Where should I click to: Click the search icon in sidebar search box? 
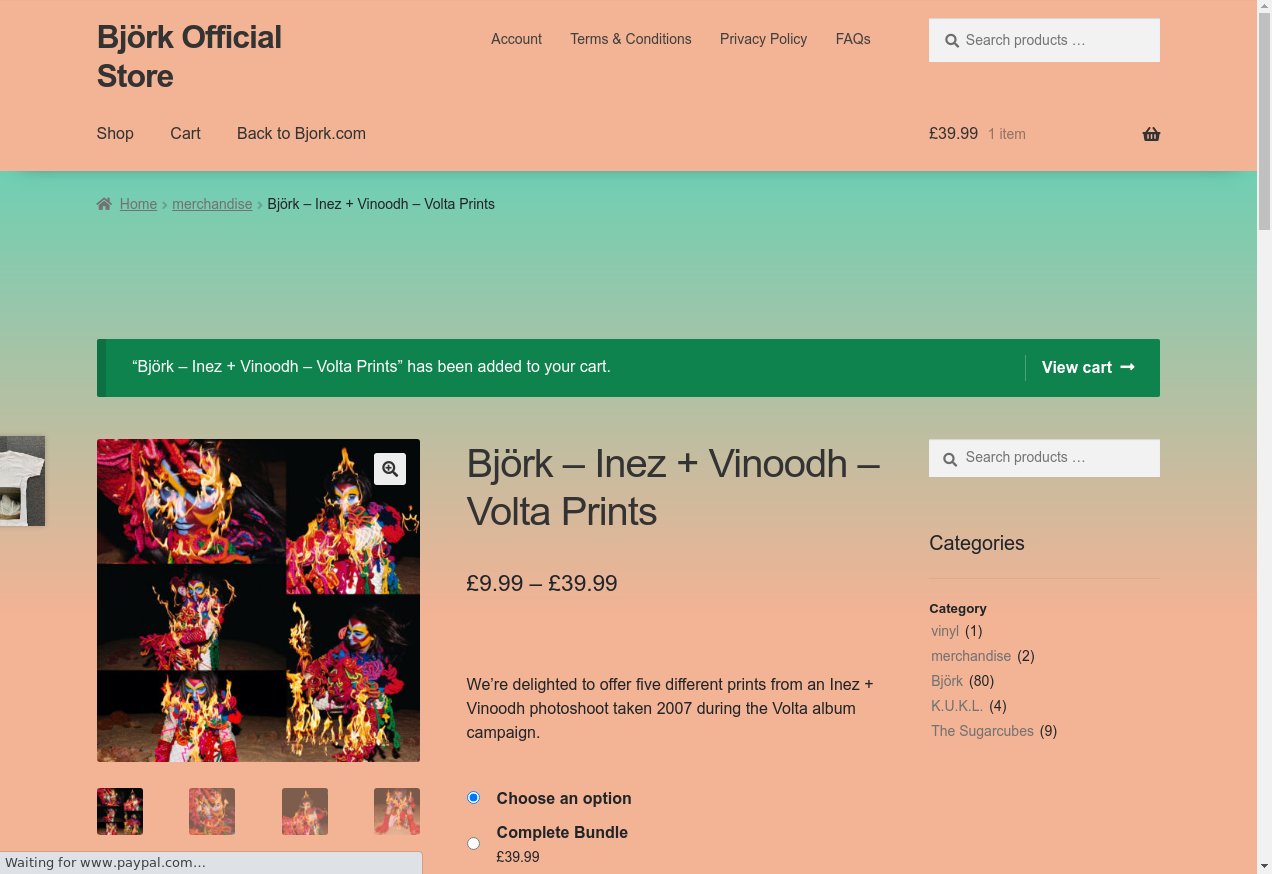click(x=950, y=458)
